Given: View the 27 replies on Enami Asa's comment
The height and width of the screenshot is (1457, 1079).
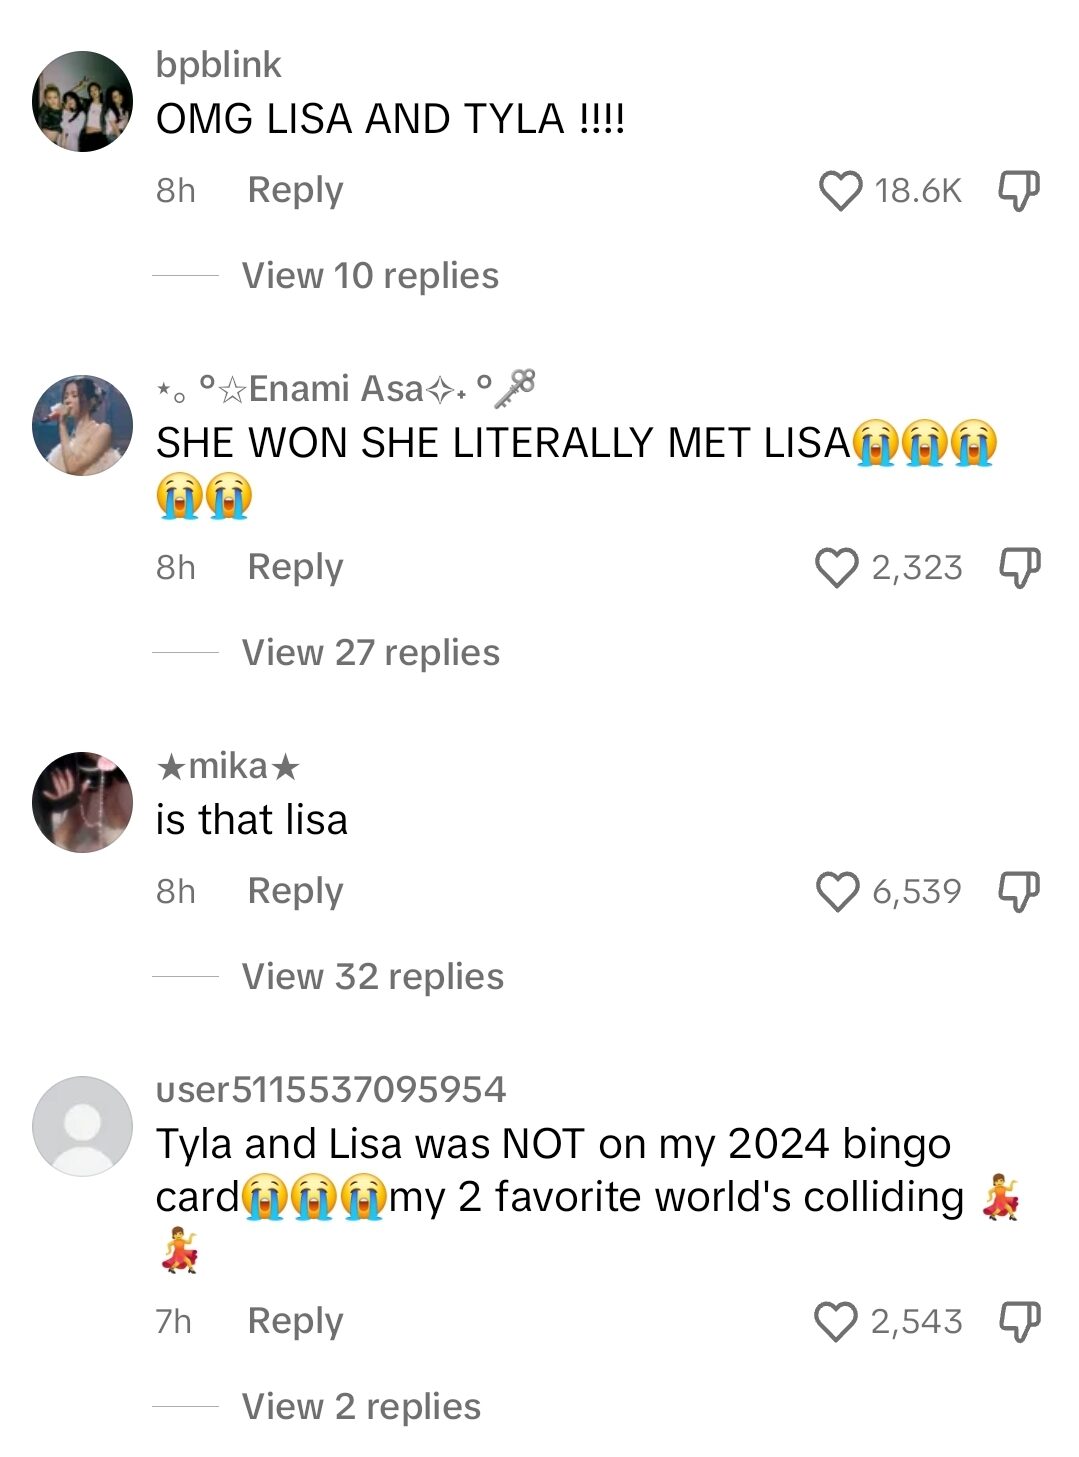Looking at the screenshot, I should tap(369, 652).
